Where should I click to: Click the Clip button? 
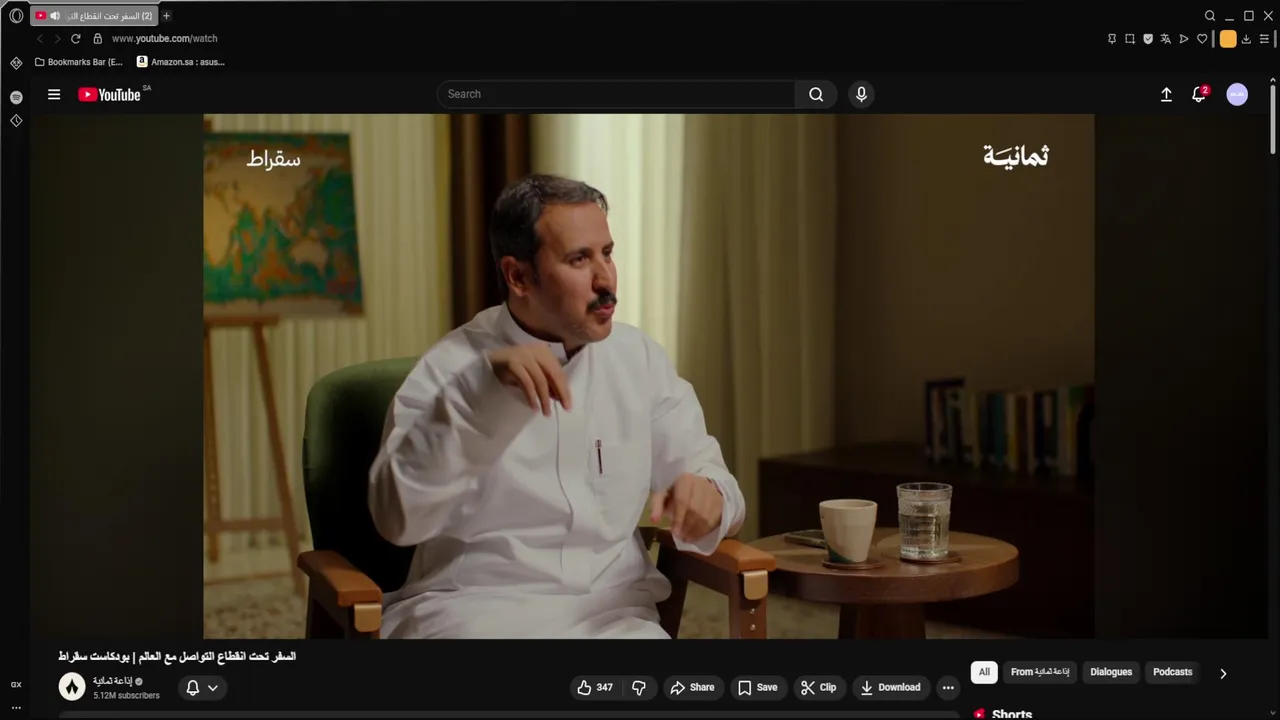coord(818,687)
